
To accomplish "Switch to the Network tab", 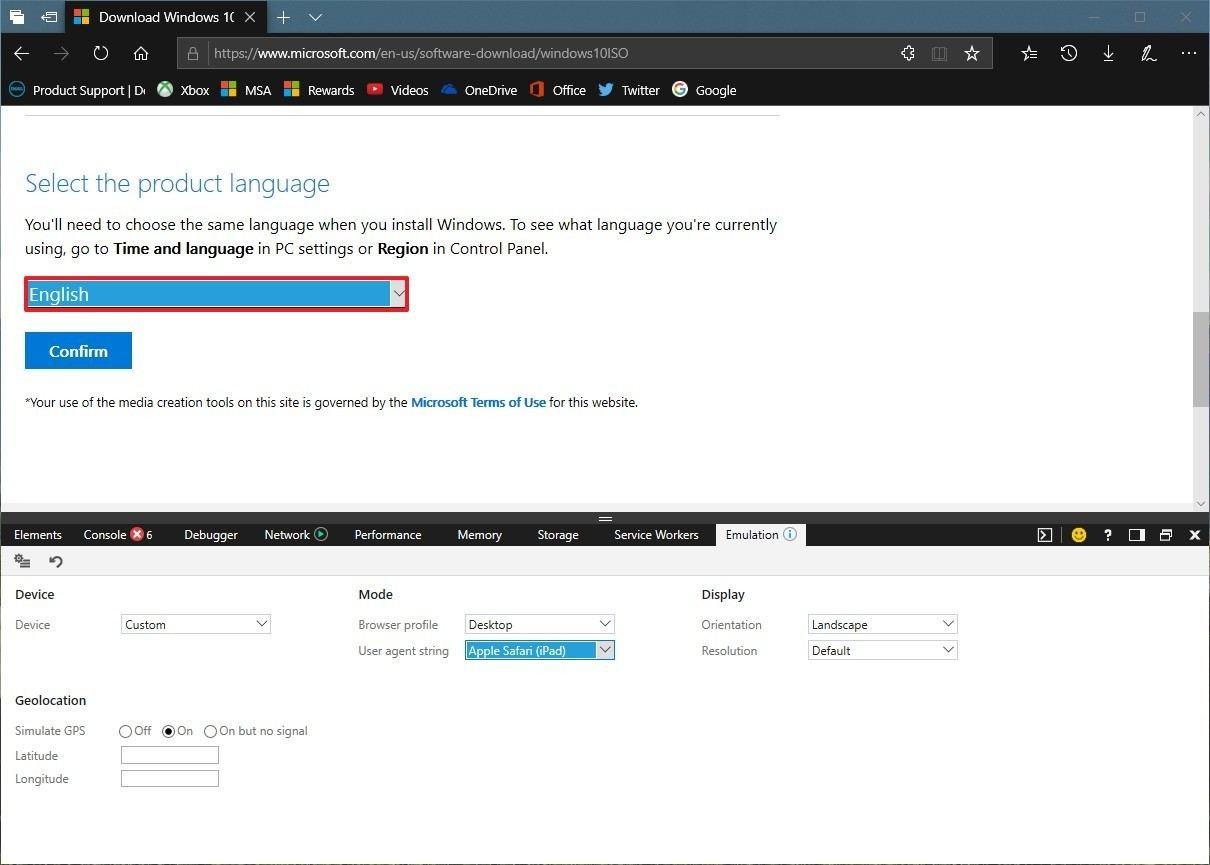I will (287, 535).
